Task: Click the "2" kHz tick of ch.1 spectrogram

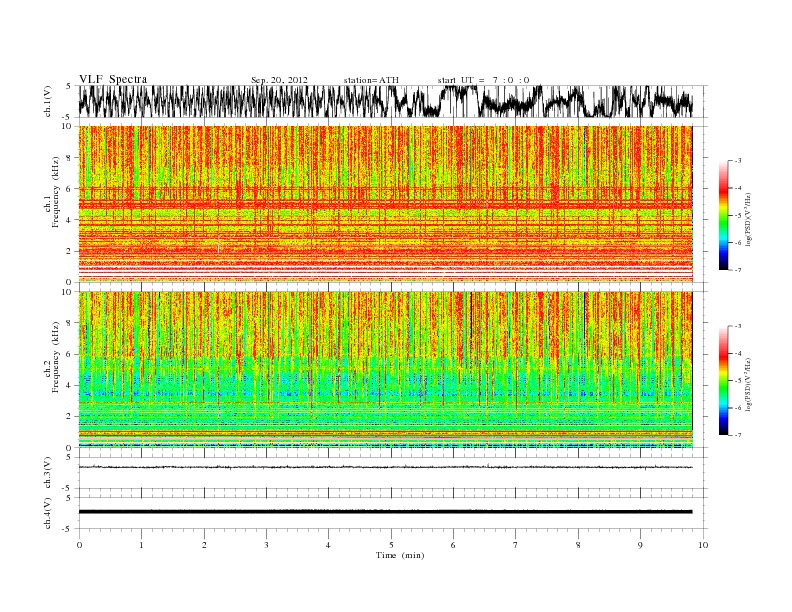Action: 69,251
